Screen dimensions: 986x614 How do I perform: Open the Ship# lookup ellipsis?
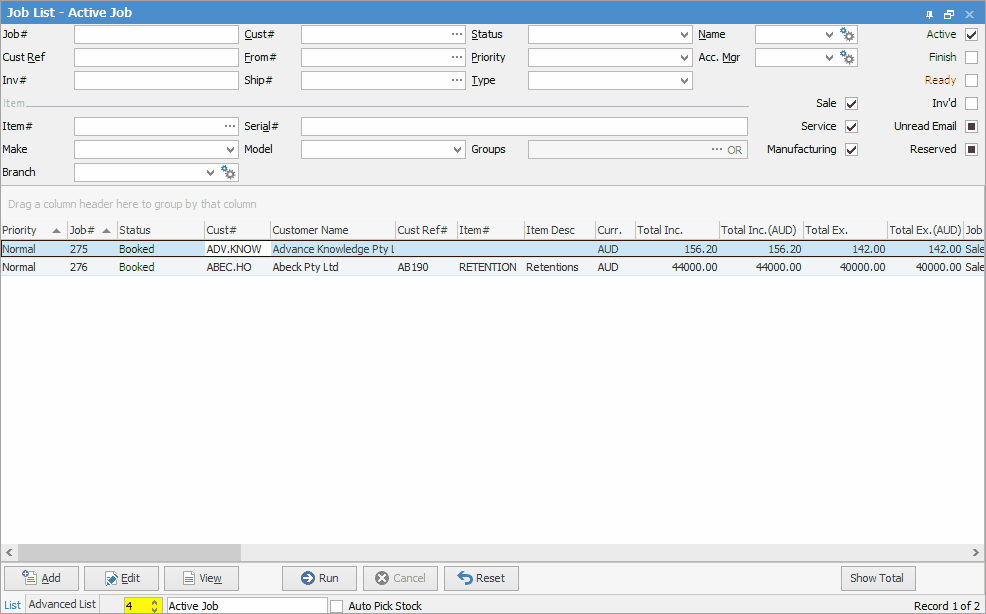tap(457, 81)
